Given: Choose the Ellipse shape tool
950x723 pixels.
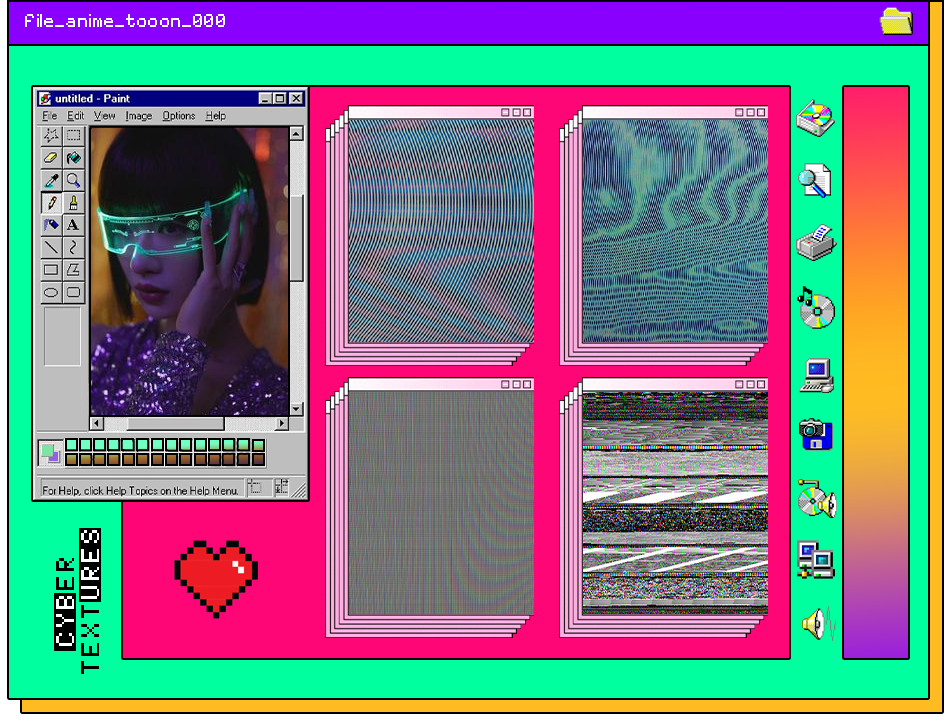Looking at the screenshot, I should tap(51, 292).
